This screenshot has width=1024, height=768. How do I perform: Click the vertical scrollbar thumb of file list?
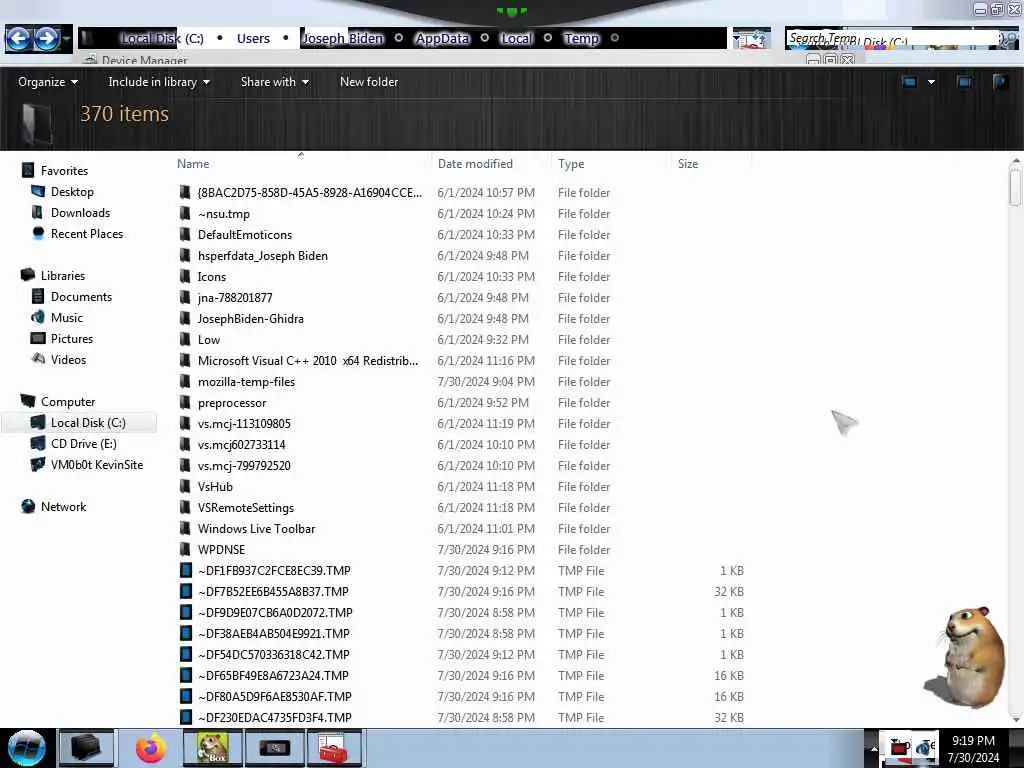(x=1015, y=187)
